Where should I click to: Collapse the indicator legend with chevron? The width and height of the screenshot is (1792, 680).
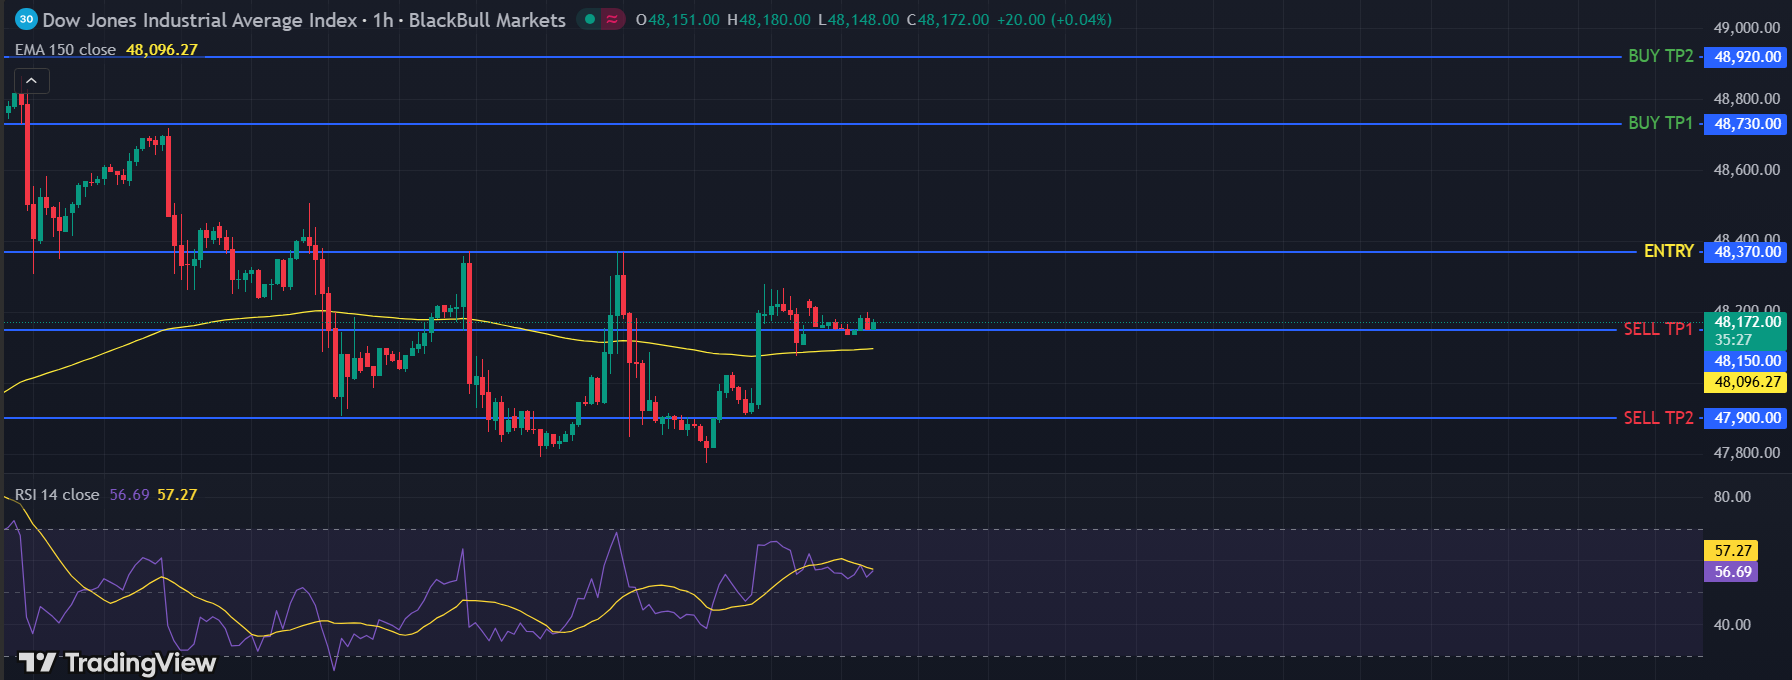coord(31,81)
